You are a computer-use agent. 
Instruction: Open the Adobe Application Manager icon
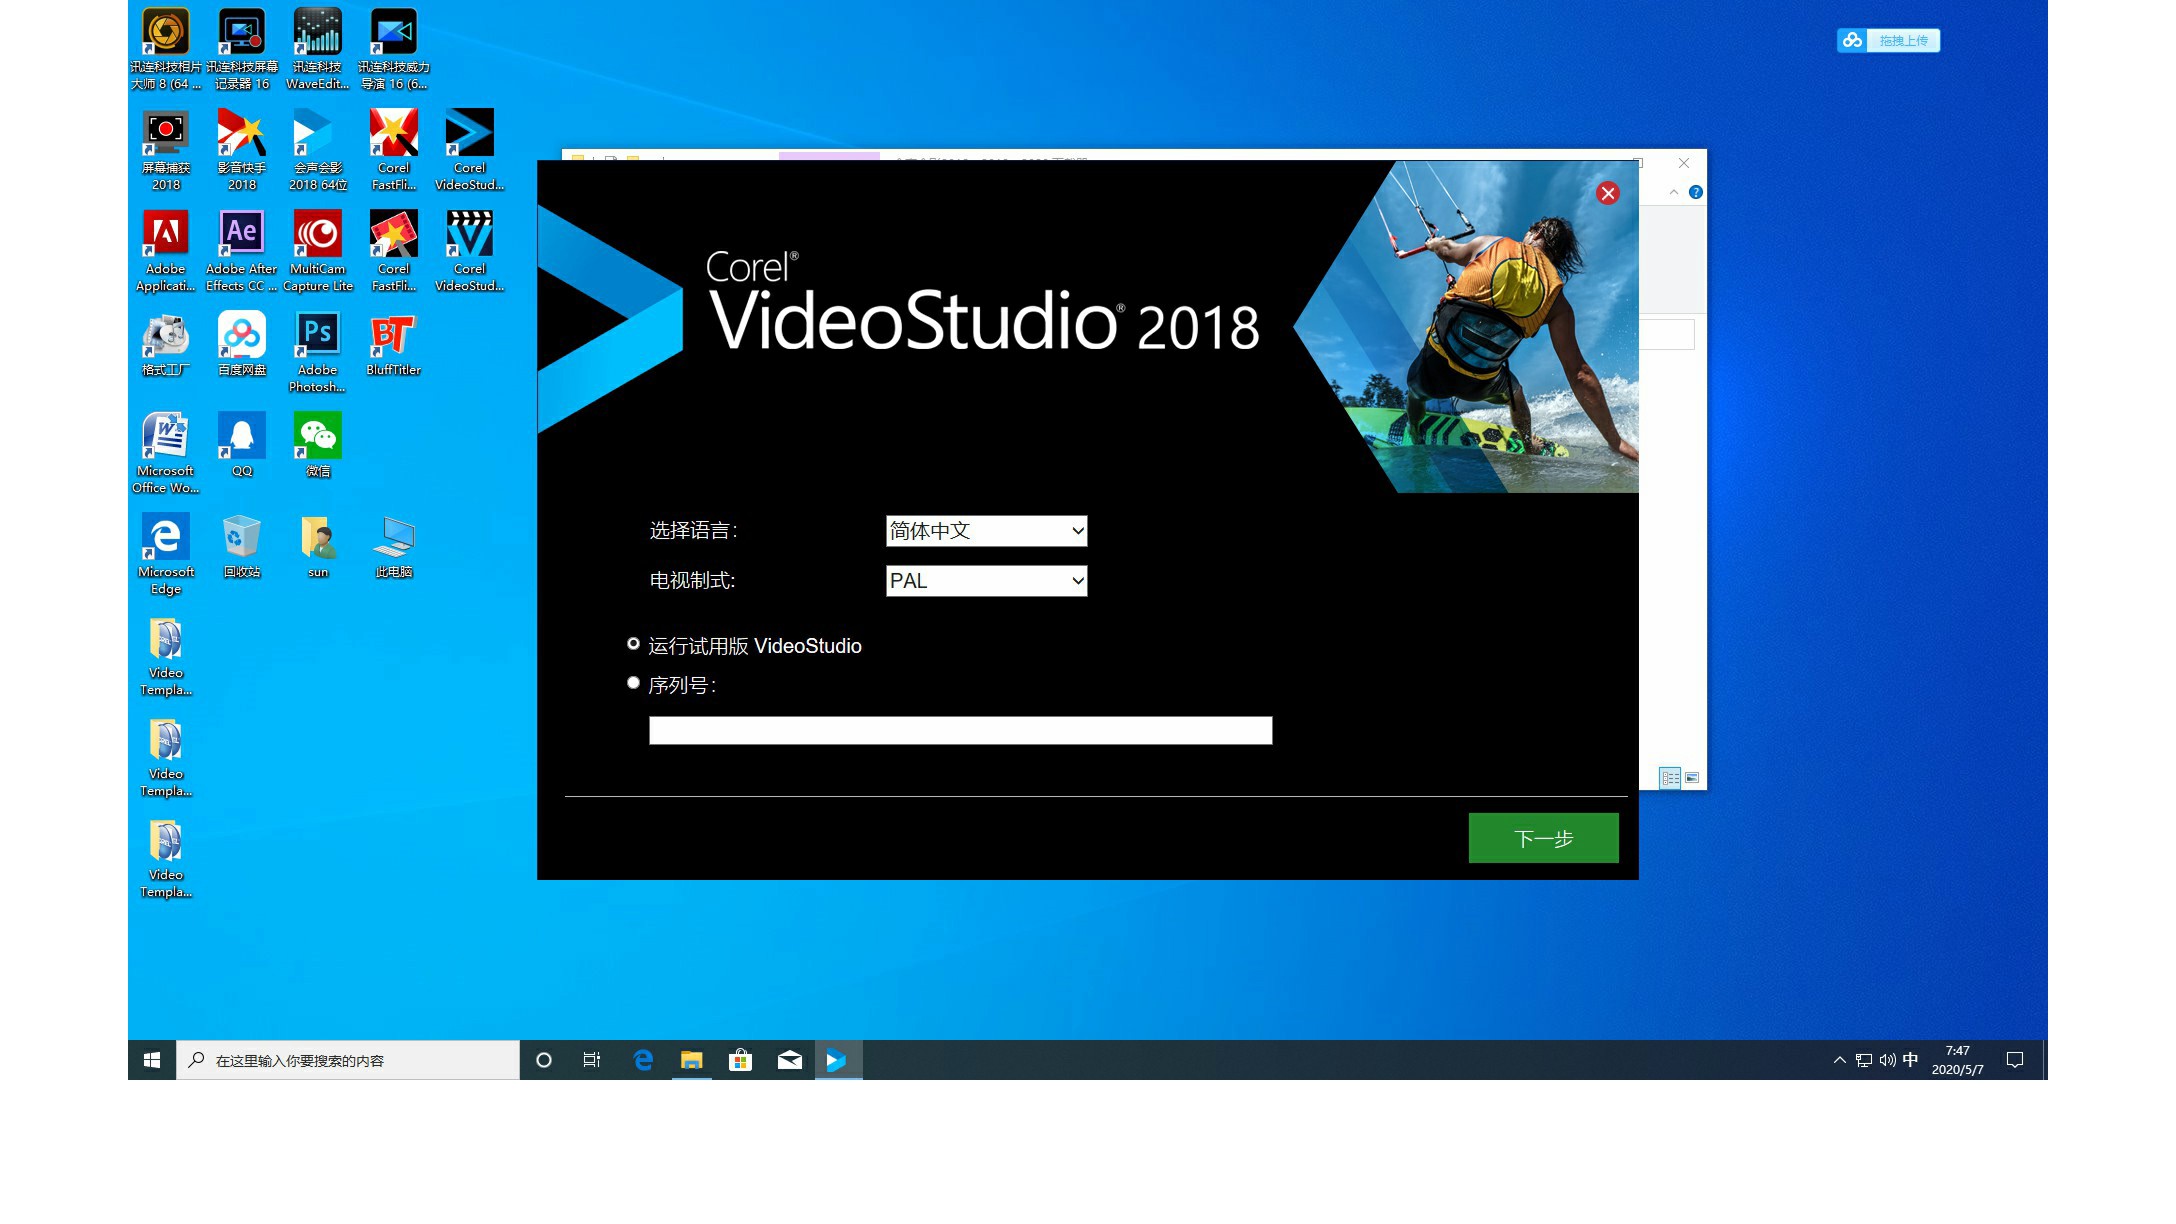click(166, 251)
